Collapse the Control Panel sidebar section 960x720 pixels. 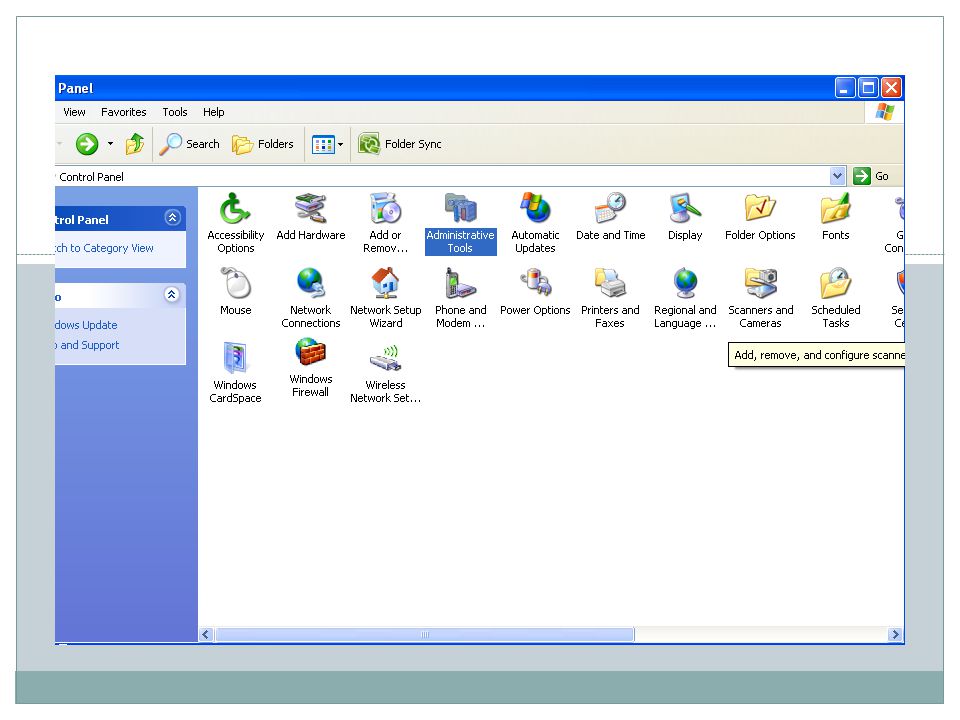click(x=173, y=218)
